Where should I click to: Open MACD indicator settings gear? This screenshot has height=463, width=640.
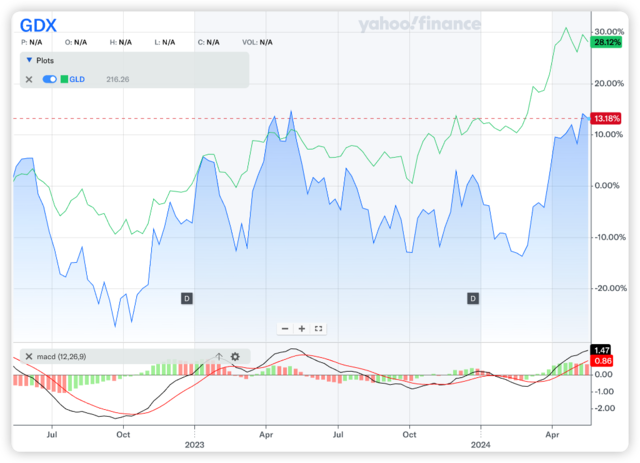(x=235, y=356)
